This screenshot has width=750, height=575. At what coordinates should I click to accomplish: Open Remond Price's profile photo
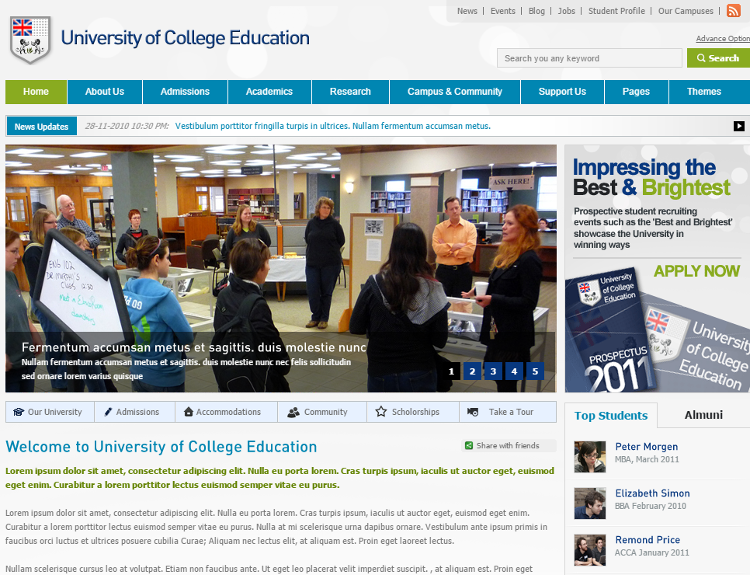point(590,550)
